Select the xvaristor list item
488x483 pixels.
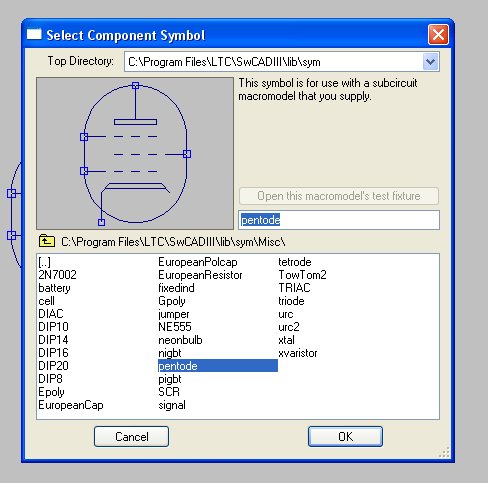pyautogui.click(x=298, y=353)
